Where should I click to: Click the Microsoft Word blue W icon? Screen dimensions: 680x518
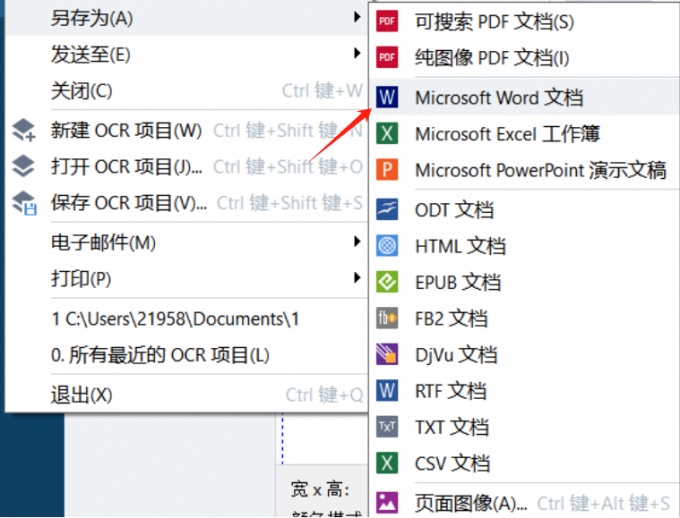[x=387, y=97]
